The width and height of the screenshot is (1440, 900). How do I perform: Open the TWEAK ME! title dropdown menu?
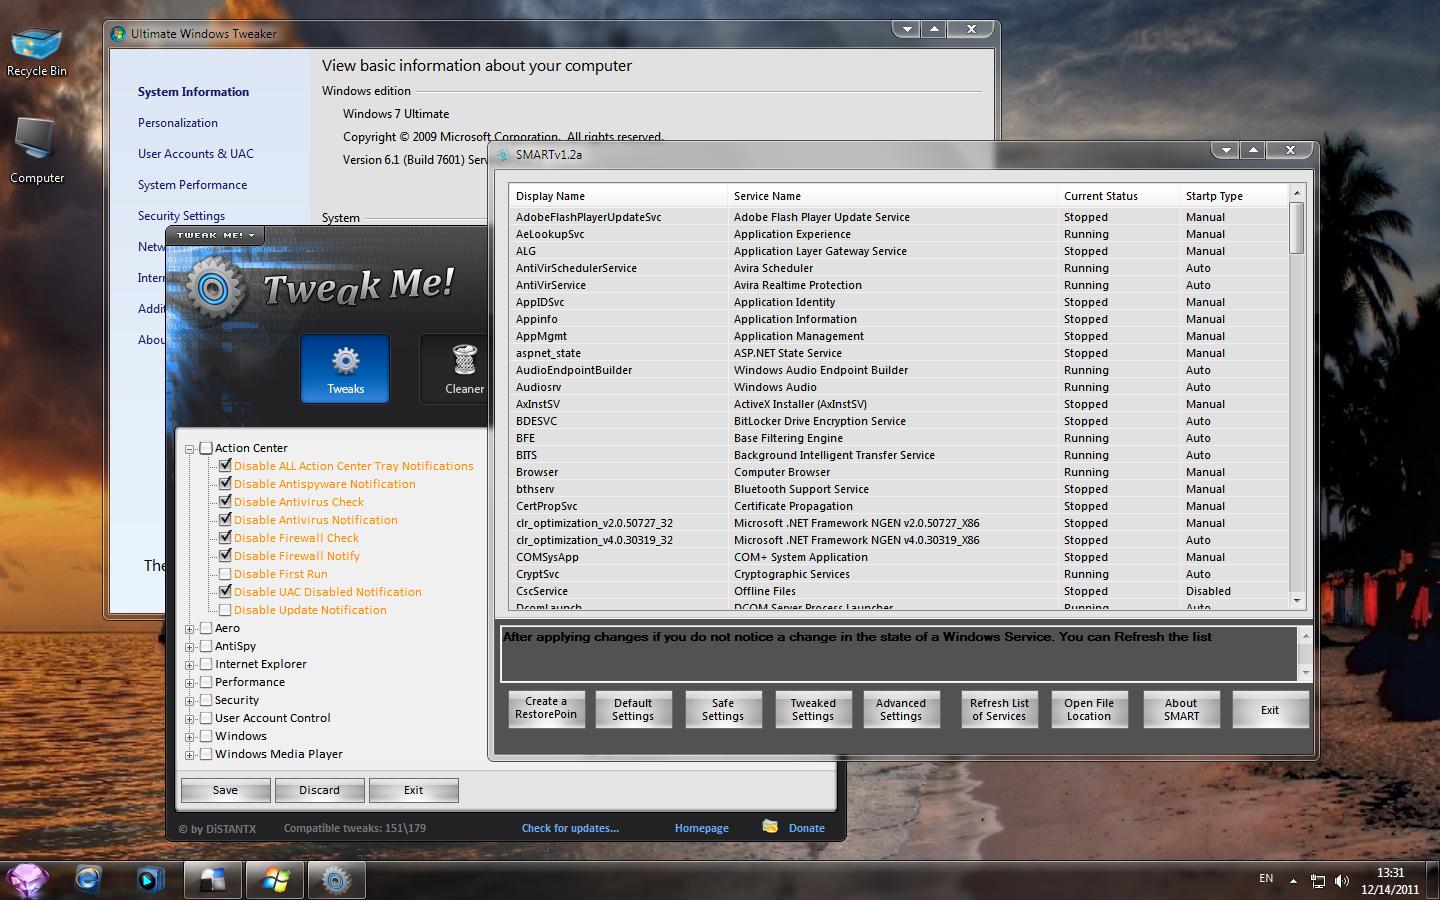pos(216,235)
